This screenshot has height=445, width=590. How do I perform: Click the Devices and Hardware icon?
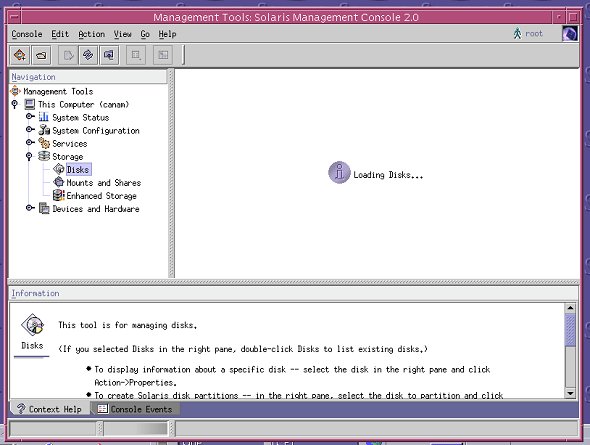[44, 208]
